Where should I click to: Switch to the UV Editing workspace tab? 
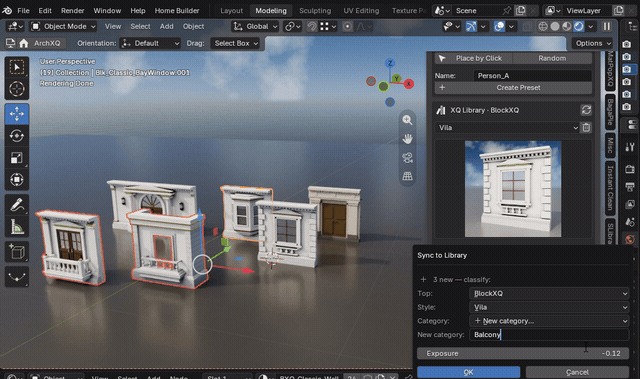click(361, 11)
